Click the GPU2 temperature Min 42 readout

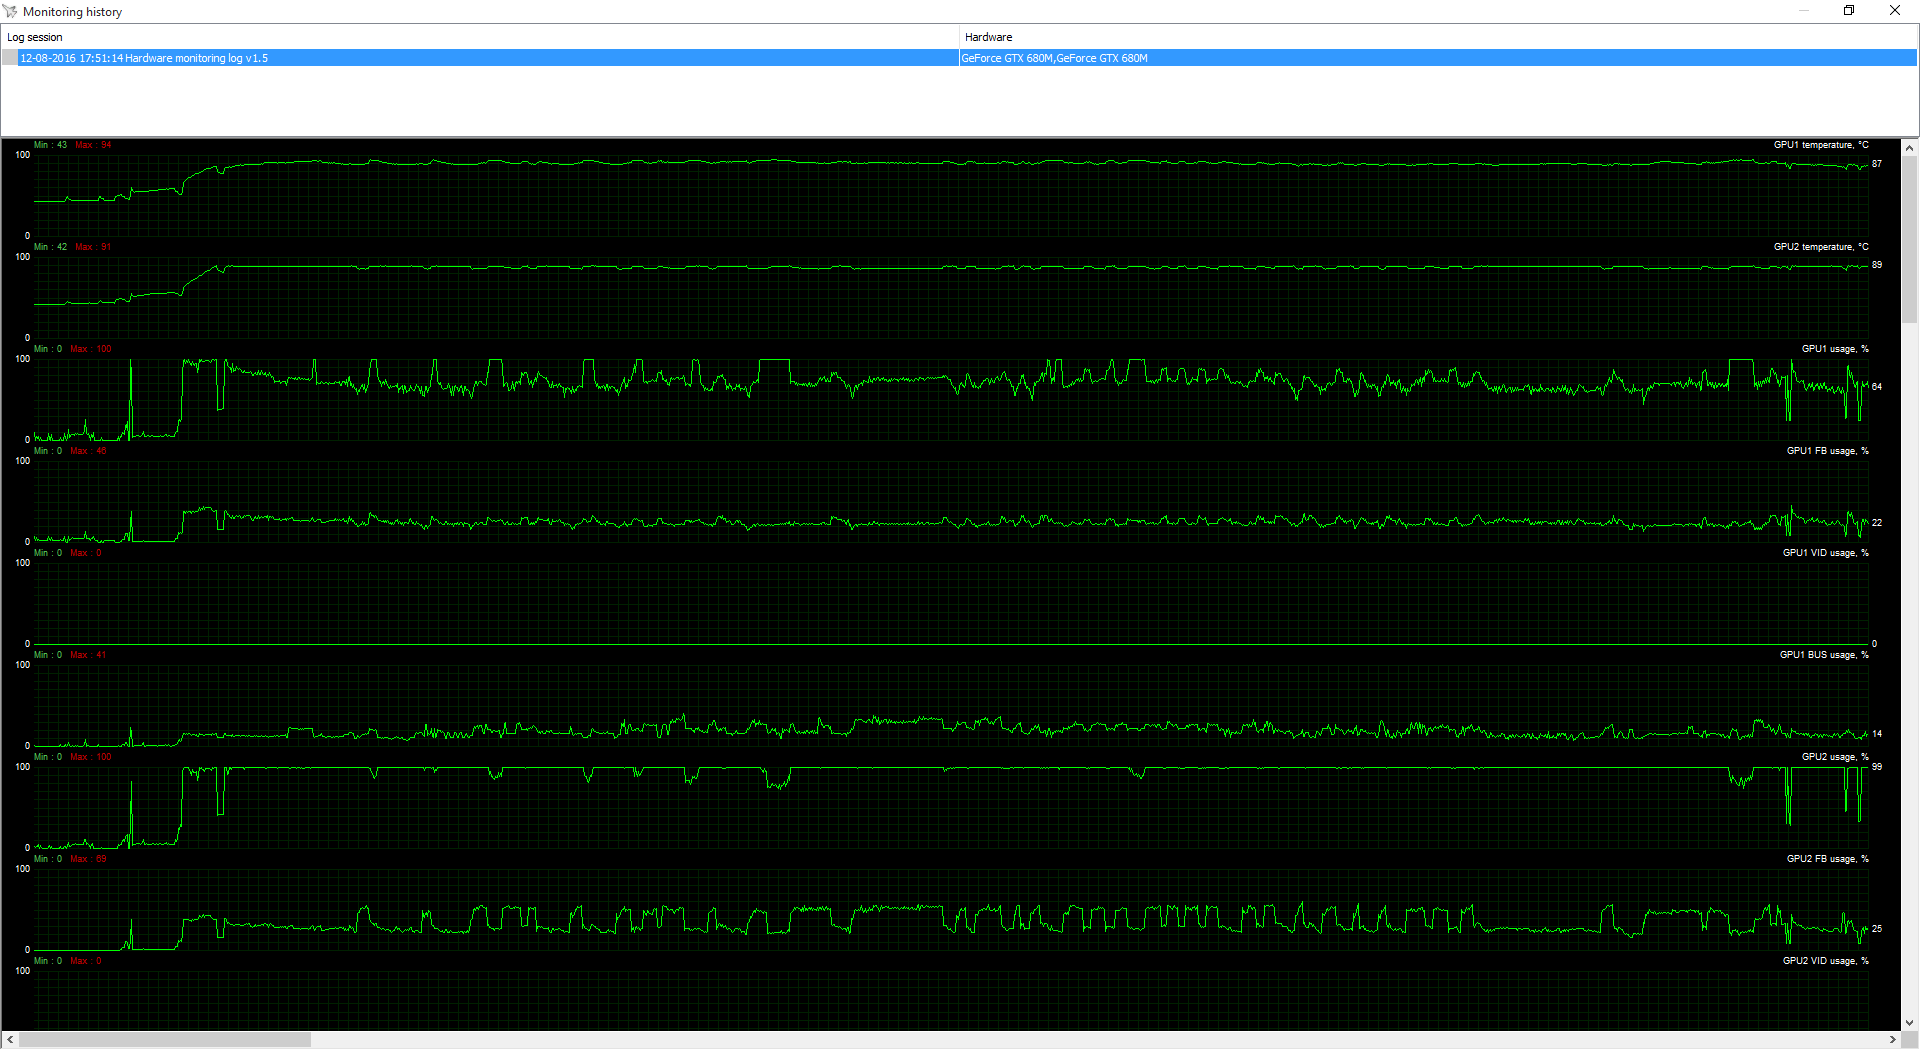click(x=50, y=247)
